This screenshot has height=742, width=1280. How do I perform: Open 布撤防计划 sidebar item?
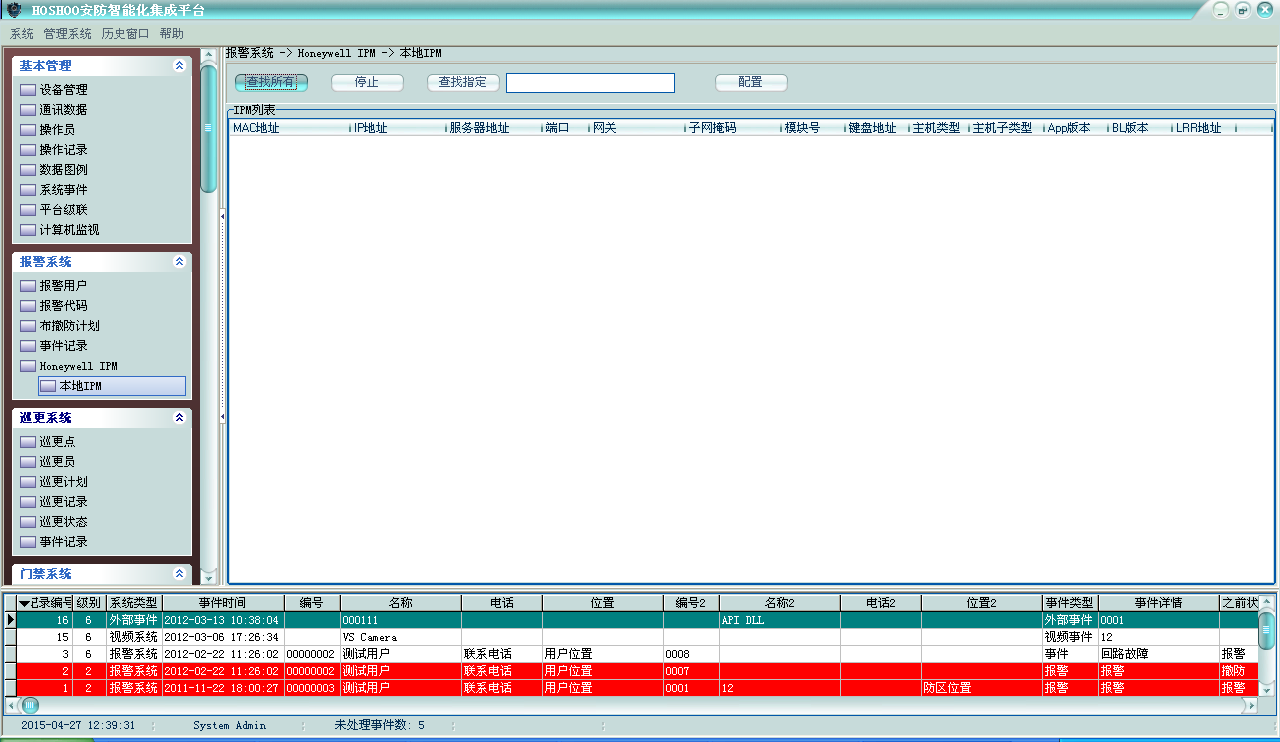tap(69, 326)
